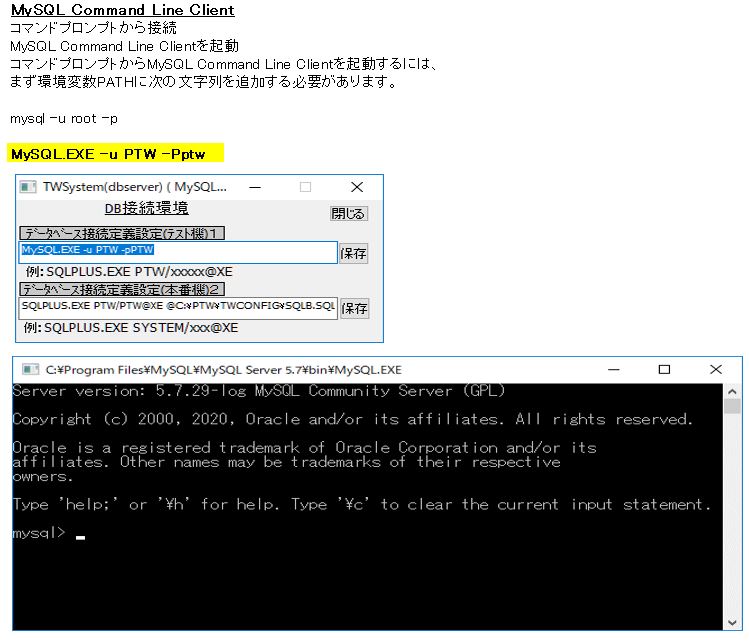Click console scrollbar down arrow
The image size is (749, 641).
732,622
